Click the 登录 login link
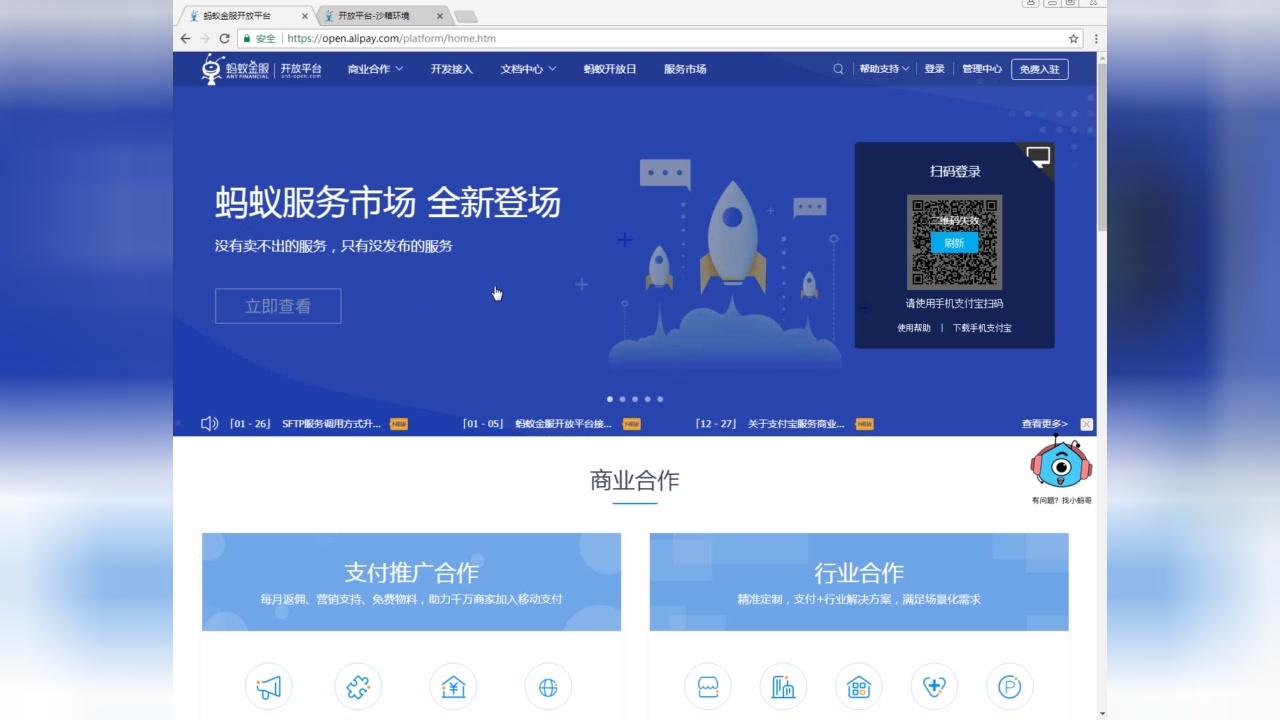The width and height of the screenshot is (1280, 720). click(934, 69)
